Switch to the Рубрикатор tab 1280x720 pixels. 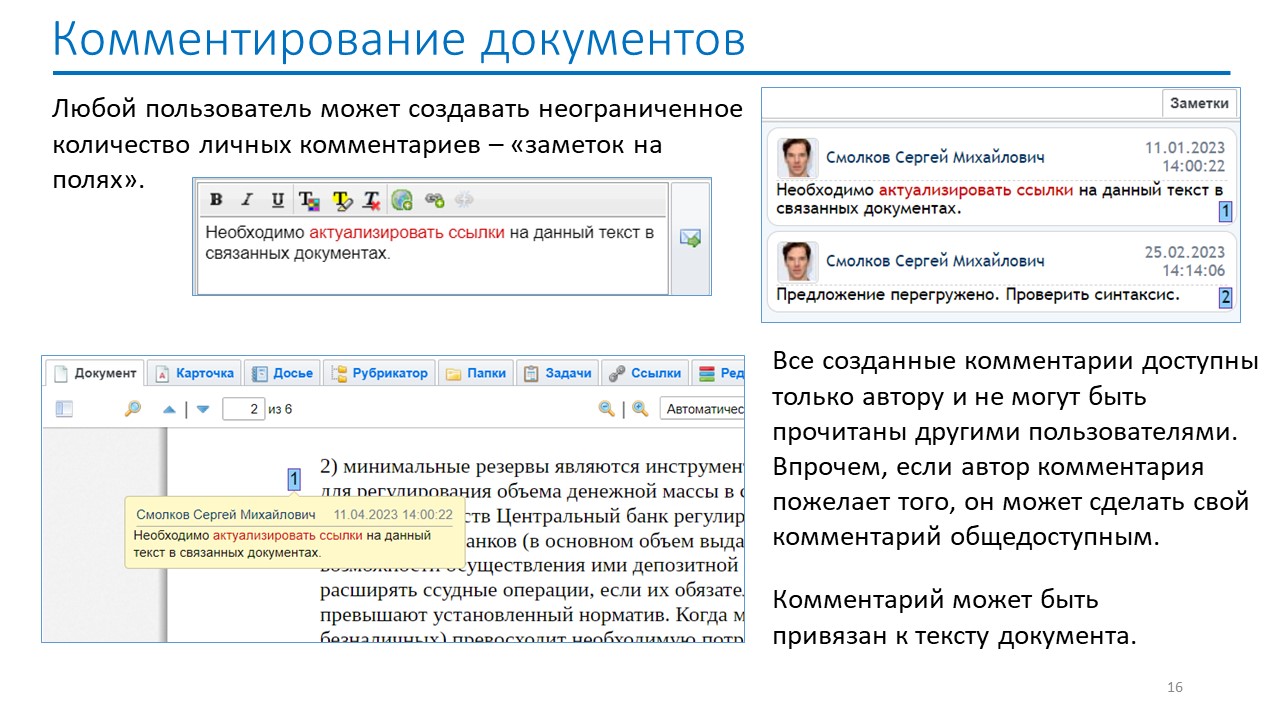point(379,373)
